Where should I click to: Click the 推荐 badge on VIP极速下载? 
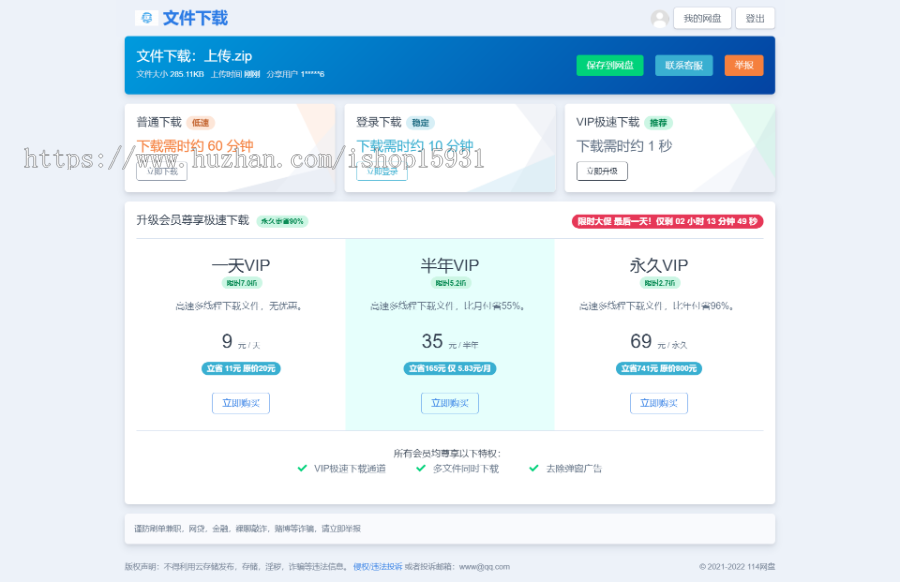click(x=658, y=123)
